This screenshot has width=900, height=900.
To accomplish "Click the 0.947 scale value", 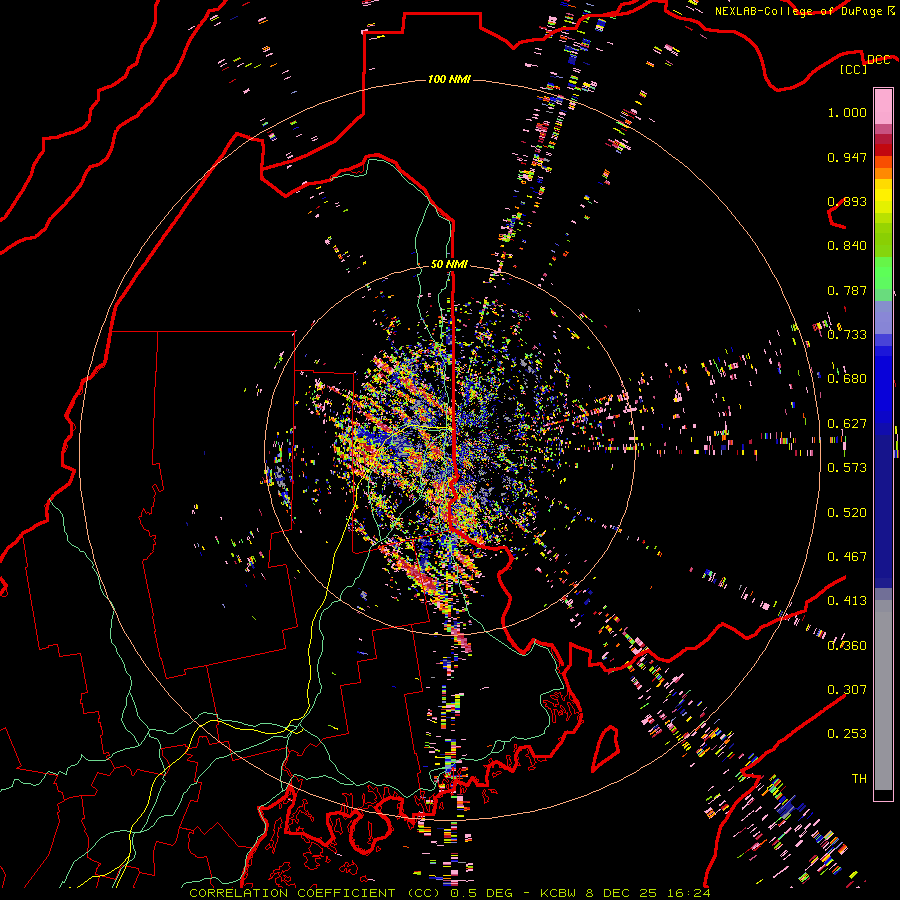I will [x=847, y=157].
